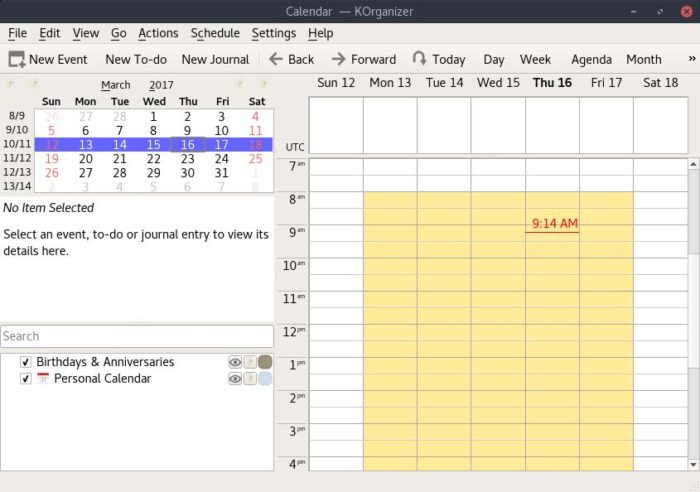
Task: Click the Birthdays & Anniversaries color swatch
Action: [265, 362]
